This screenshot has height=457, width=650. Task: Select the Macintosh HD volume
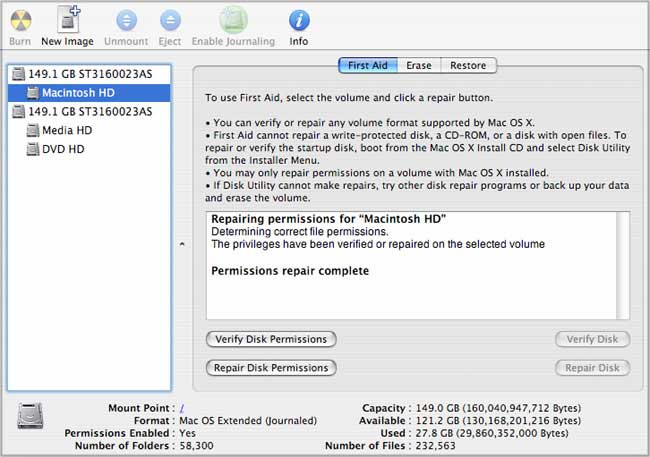pyautogui.click(x=89, y=93)
